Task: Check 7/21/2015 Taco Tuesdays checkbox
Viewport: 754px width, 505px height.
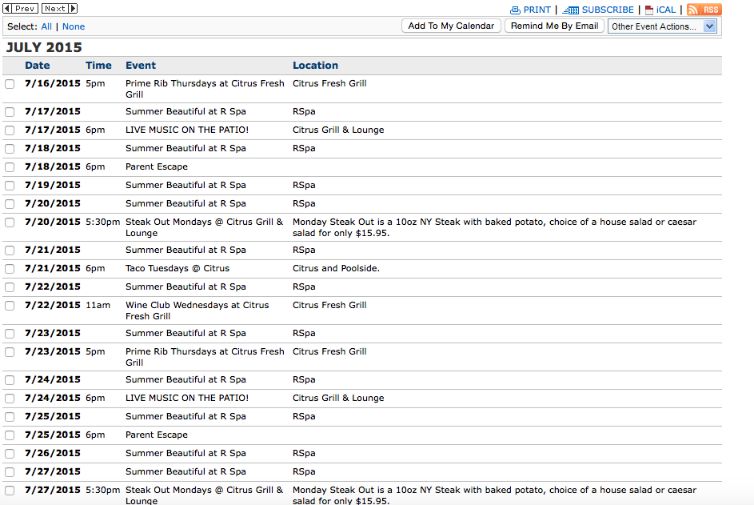Action: pyautogui.click(x=10, y=269)
